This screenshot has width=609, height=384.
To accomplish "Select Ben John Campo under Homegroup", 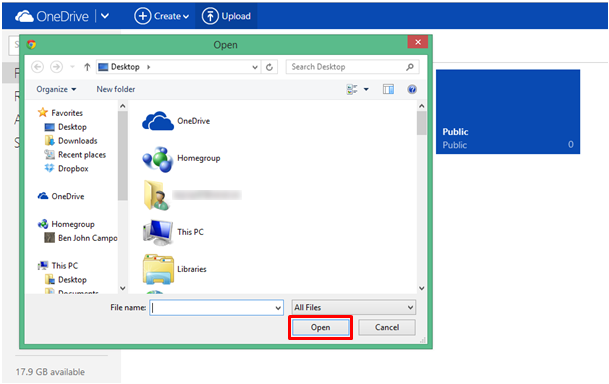I will (81, 238).
